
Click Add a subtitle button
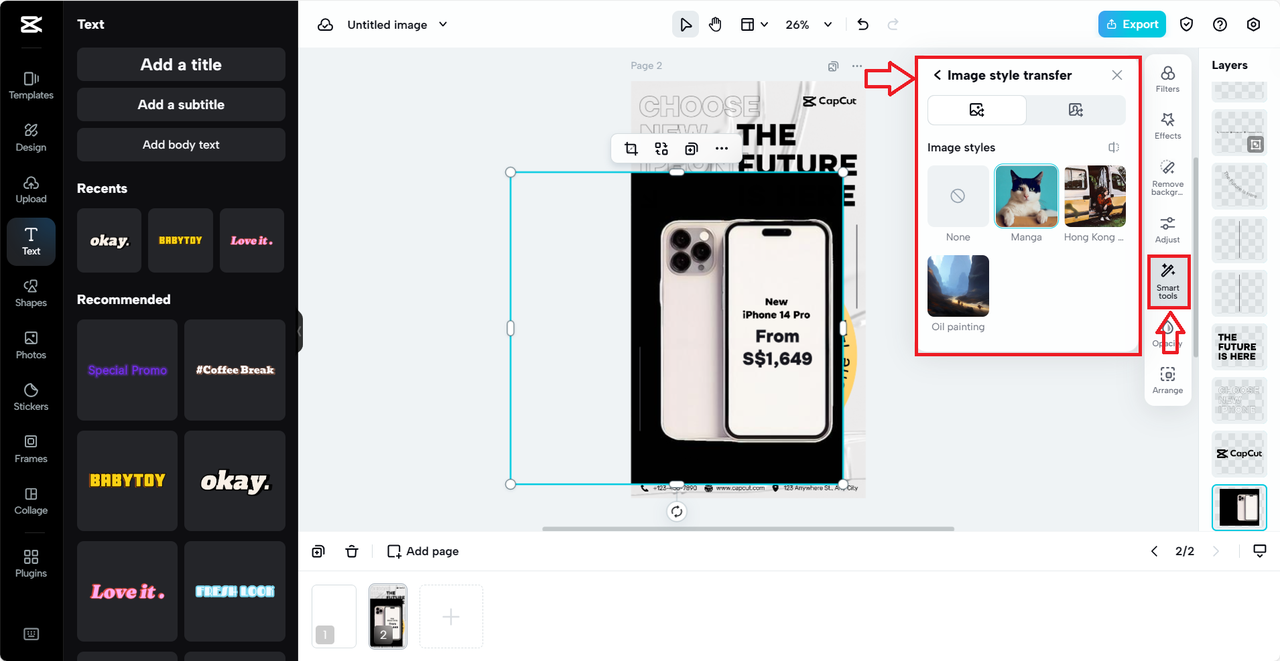pyautogui.click(x=181, y=104)
